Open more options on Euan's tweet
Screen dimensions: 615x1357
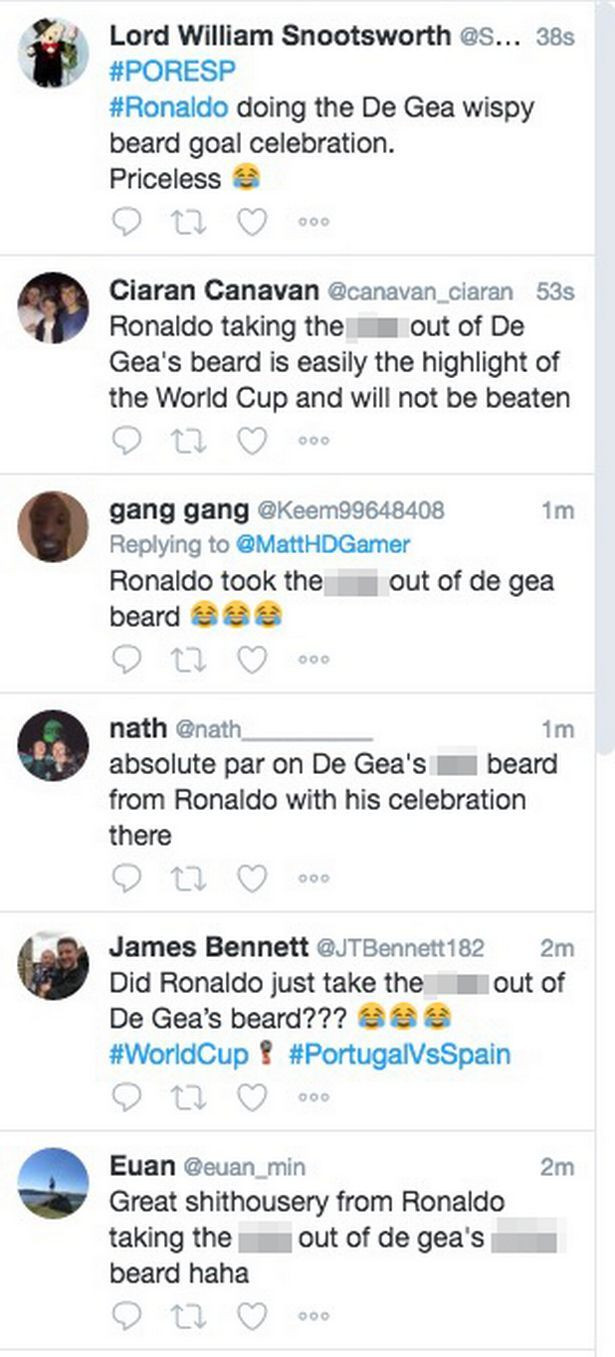click(x=313, y=1316)
